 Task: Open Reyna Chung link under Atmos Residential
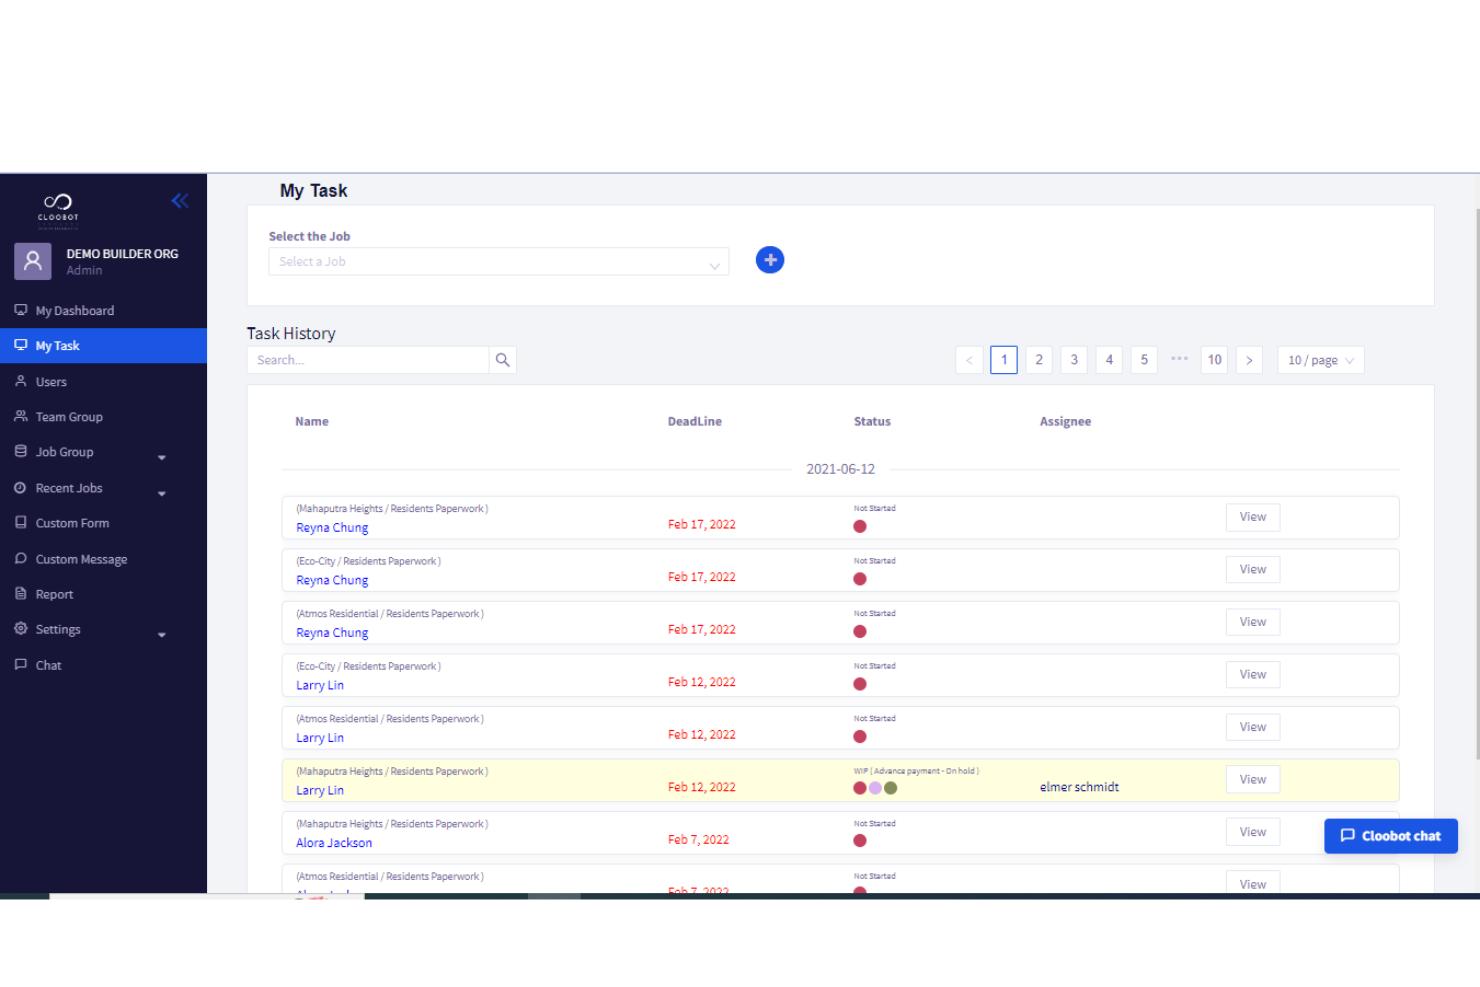point(332,633)
